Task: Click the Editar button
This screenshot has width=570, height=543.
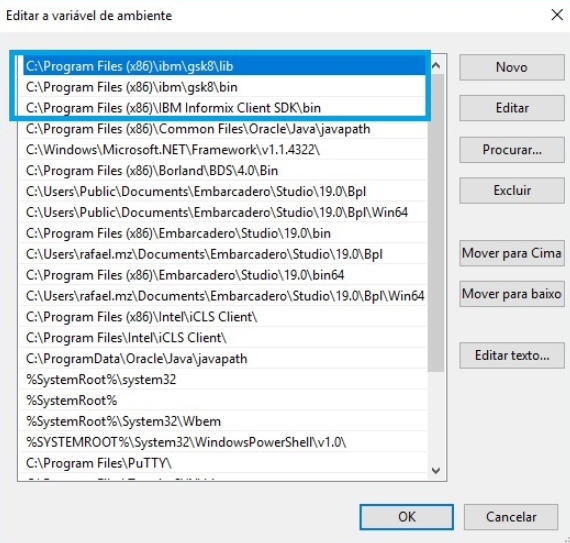Action: point(511,108)
